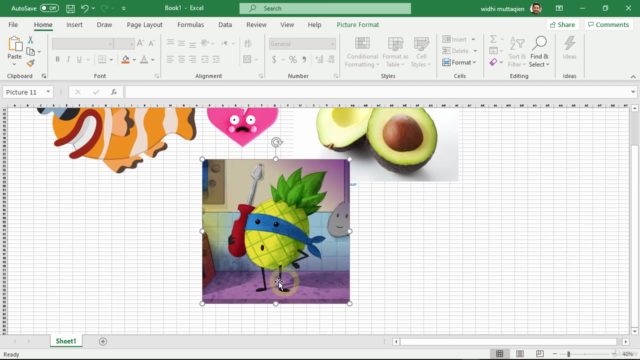Collapse the ribbon
Image resolution: width=640 pixels, height=360 pixels.
coord(633,76)
